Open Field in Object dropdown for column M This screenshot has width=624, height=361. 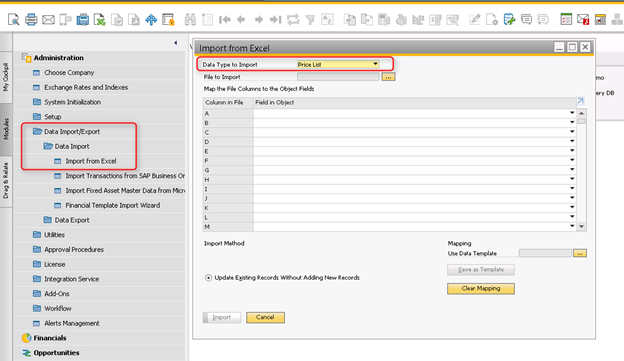tap(572, 226)
